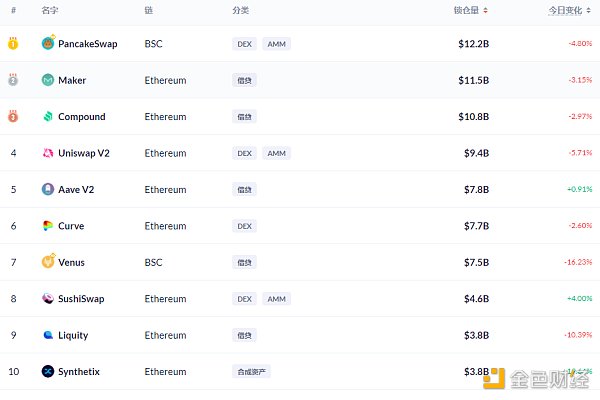
Task: Click the Maker logo icon
Action: tap(48, 80)
